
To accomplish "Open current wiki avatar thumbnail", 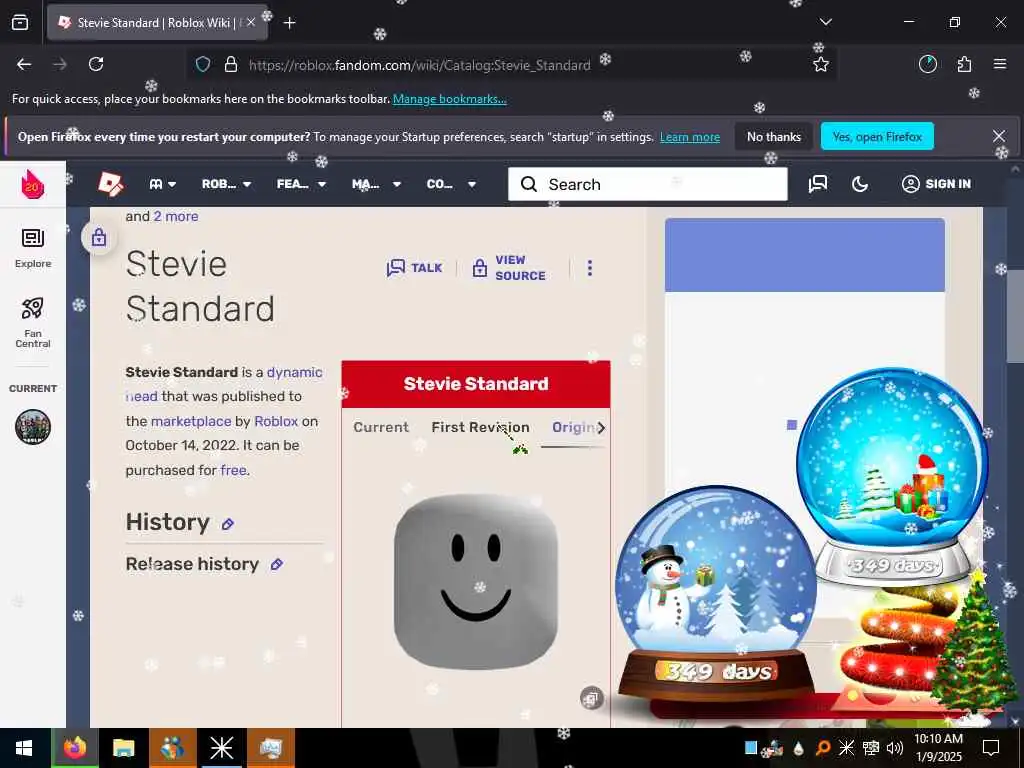I will [33, 426].
